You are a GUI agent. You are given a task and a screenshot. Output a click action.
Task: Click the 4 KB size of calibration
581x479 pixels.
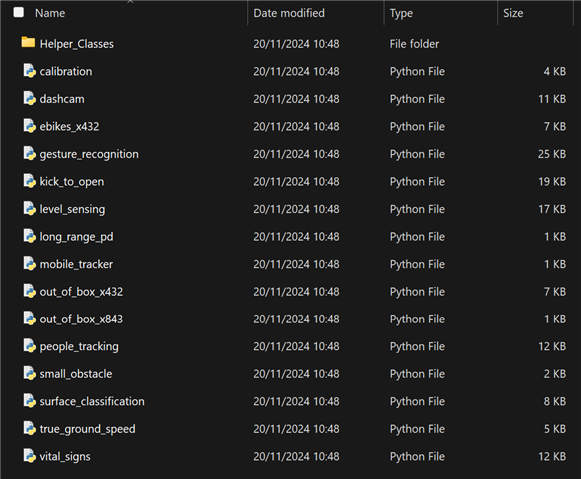[555, 71]
